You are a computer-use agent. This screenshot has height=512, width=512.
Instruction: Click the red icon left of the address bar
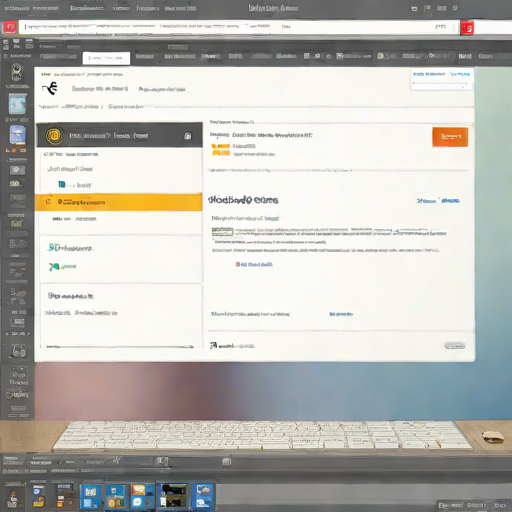[10, 27]
